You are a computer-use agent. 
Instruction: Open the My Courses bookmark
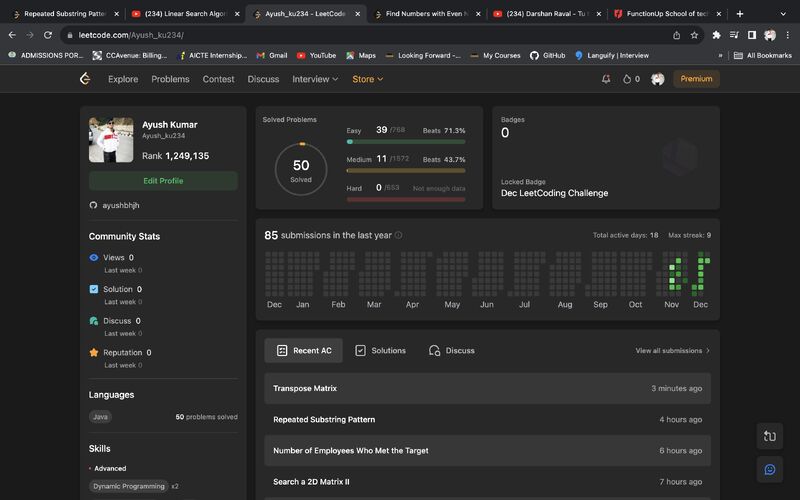click(495, 55)
